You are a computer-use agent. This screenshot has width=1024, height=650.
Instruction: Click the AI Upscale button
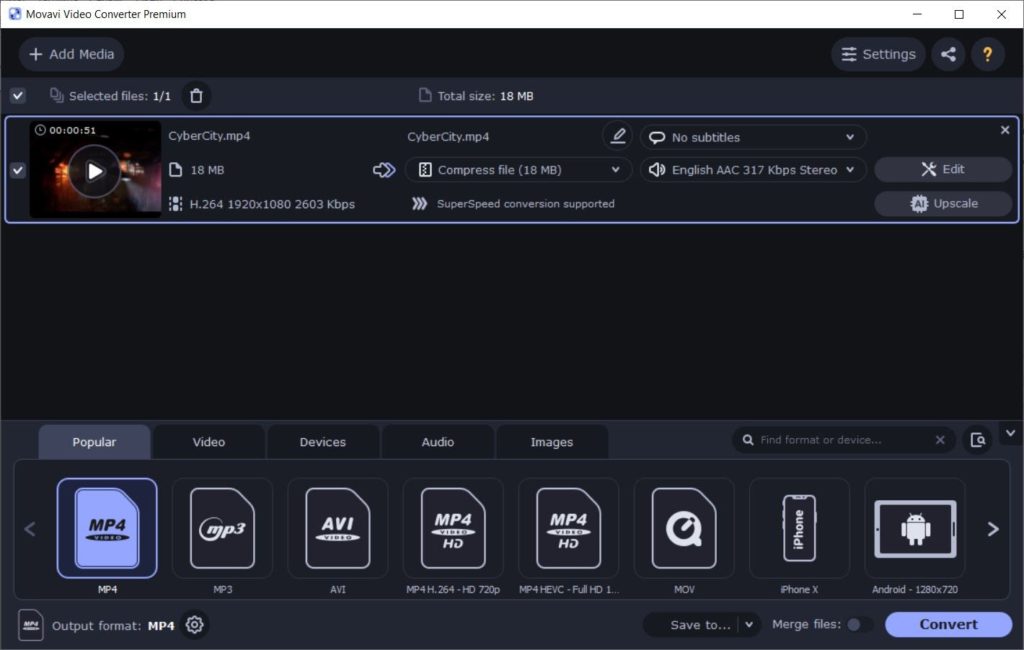point(943,203)
